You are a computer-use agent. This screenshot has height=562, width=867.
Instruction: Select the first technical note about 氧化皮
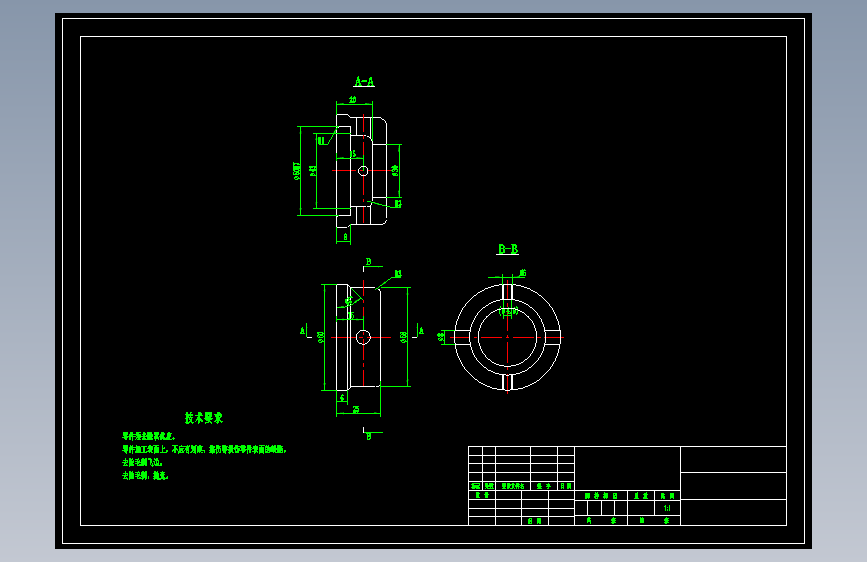(x=149, y=436)
